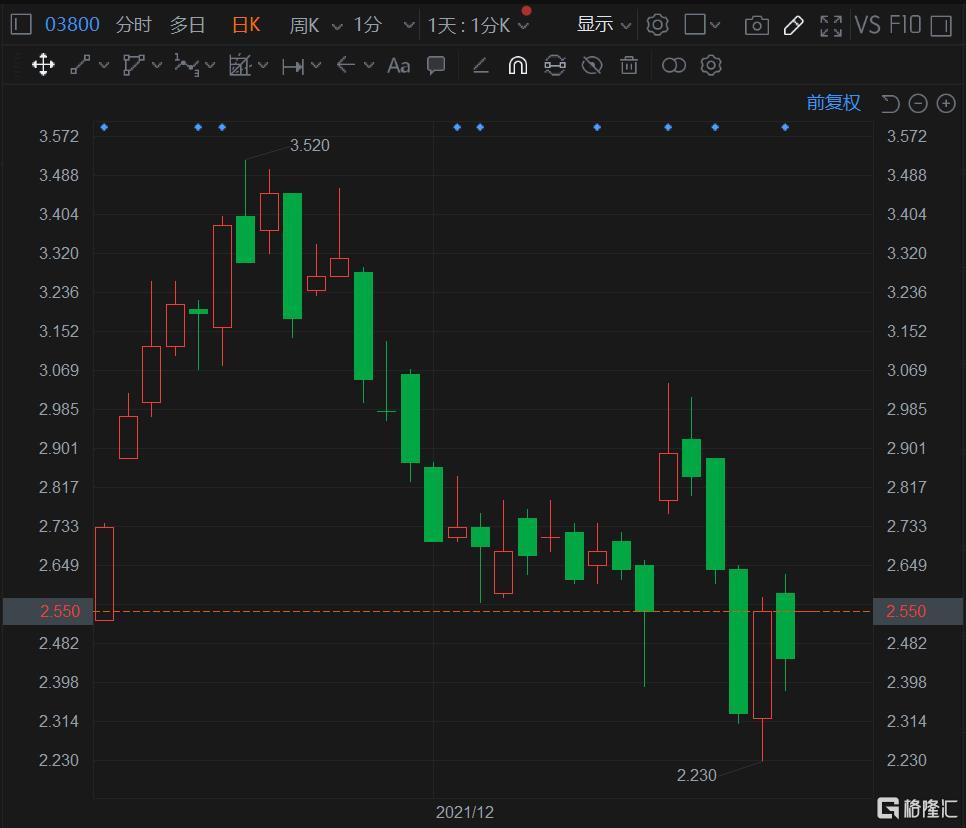Click the comment bubble annotation tool

click(x=436, y=66)
